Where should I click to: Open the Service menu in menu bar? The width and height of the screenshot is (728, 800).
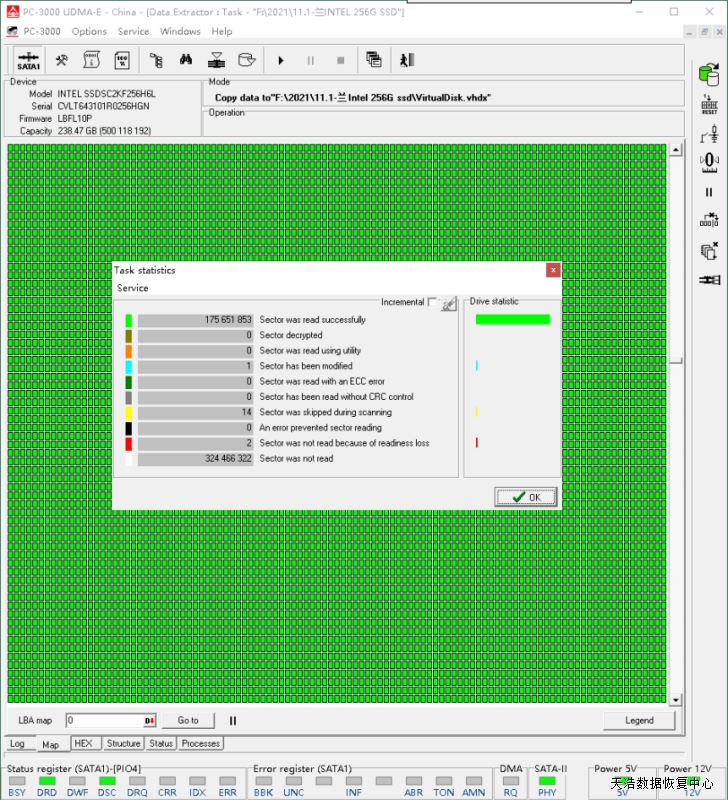click(133, 31)
